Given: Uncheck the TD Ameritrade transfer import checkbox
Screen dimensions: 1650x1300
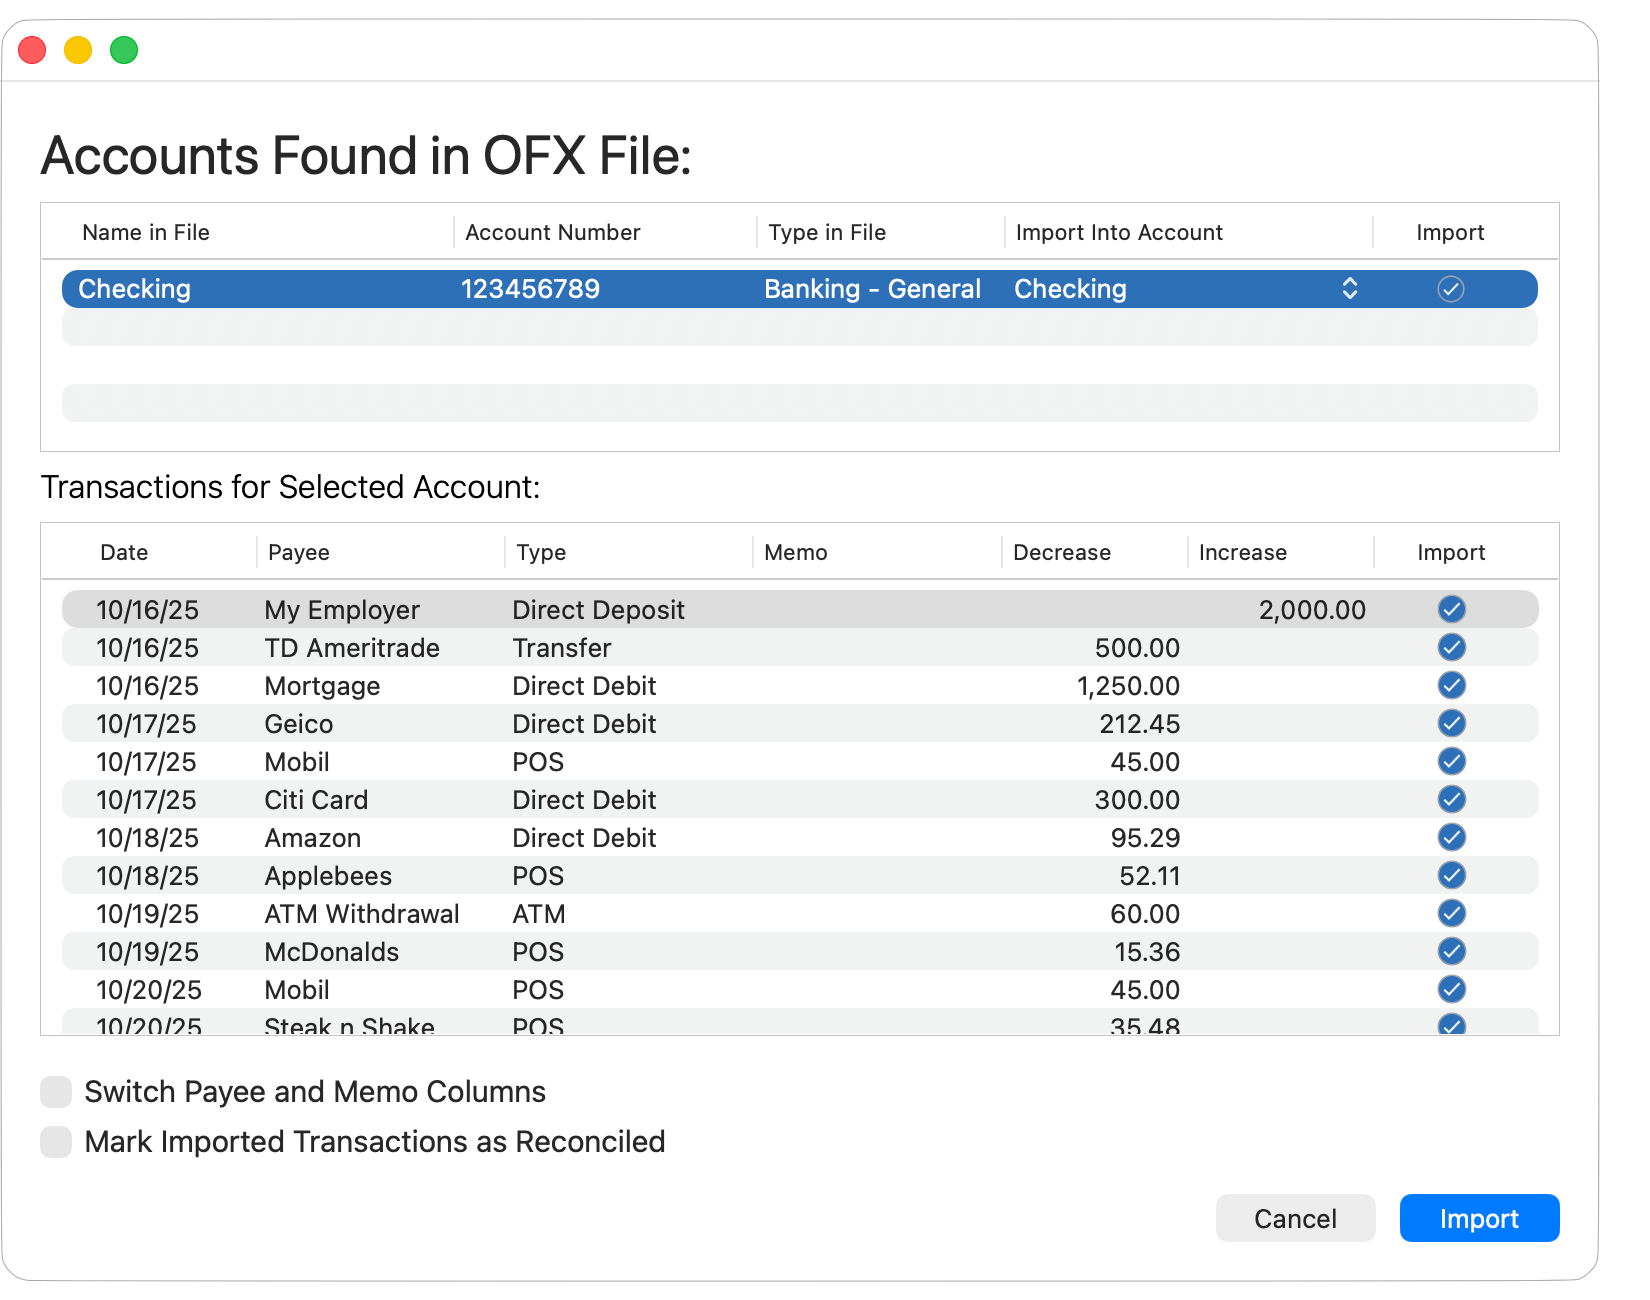Looking at the screenshot, I should 1451,647.
